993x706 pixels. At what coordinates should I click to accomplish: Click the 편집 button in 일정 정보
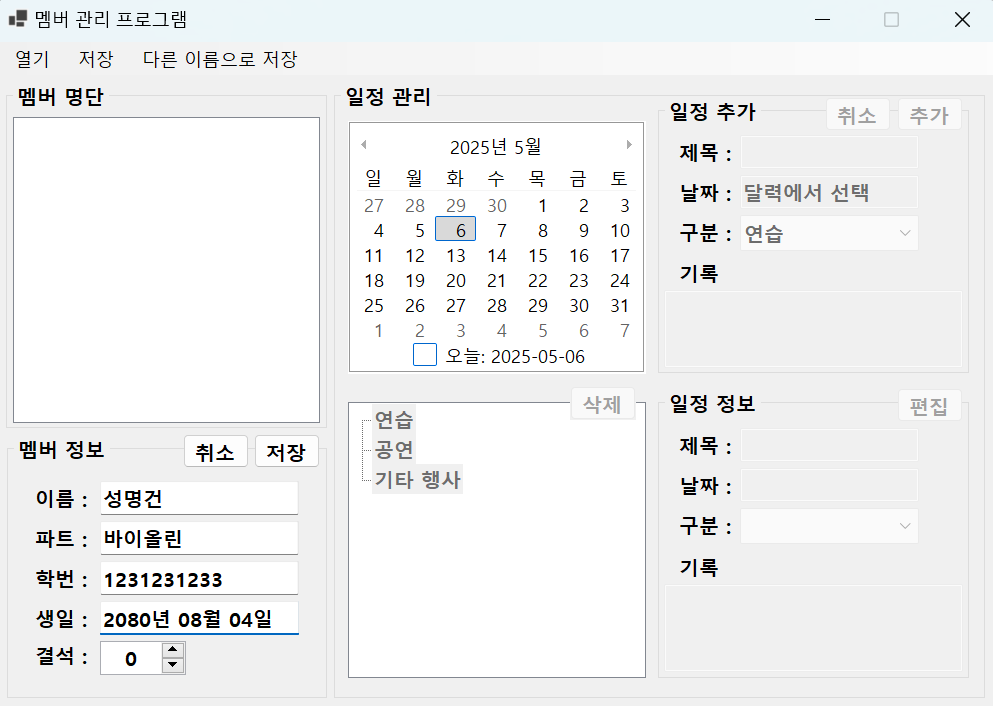click(929, 405)
